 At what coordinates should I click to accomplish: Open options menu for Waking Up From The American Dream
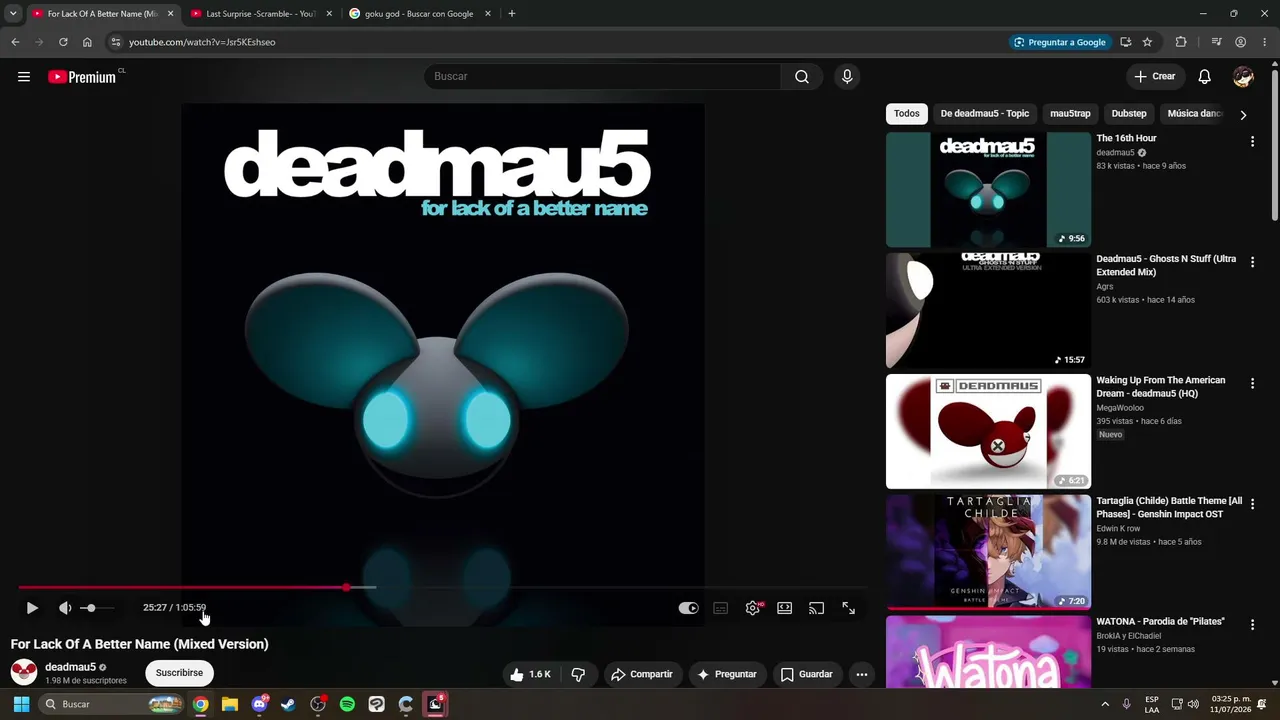click(1252, 384)
